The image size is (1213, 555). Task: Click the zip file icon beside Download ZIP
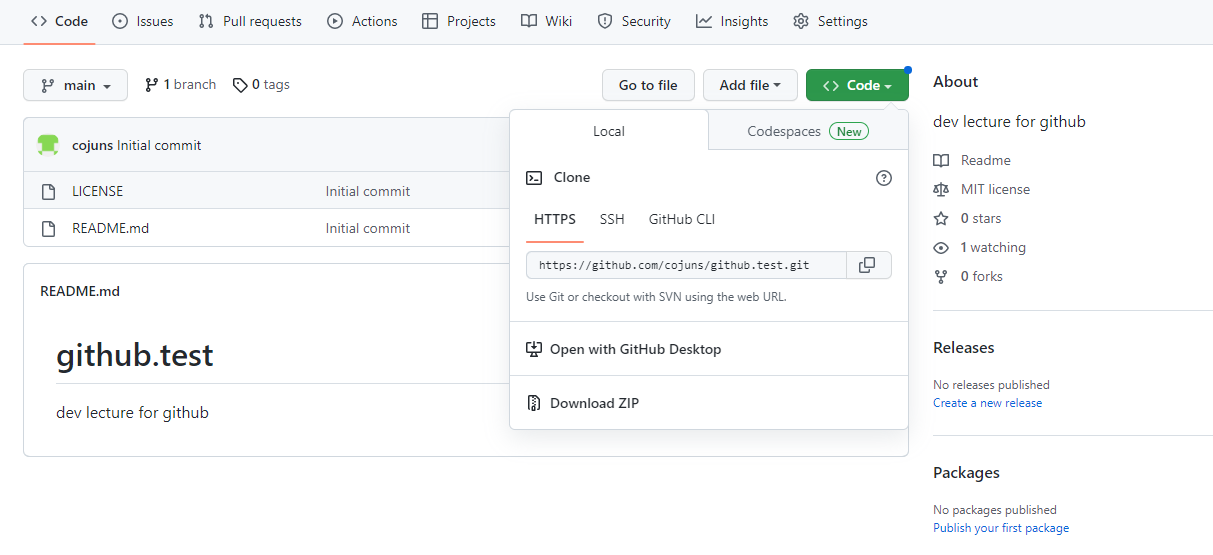pyautogui.click(x=534, y=403)
